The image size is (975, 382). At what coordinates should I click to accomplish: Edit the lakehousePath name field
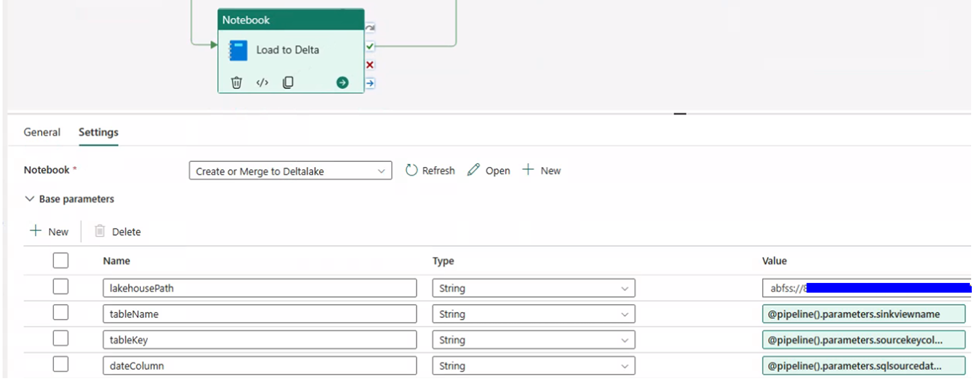coord(260,289)
